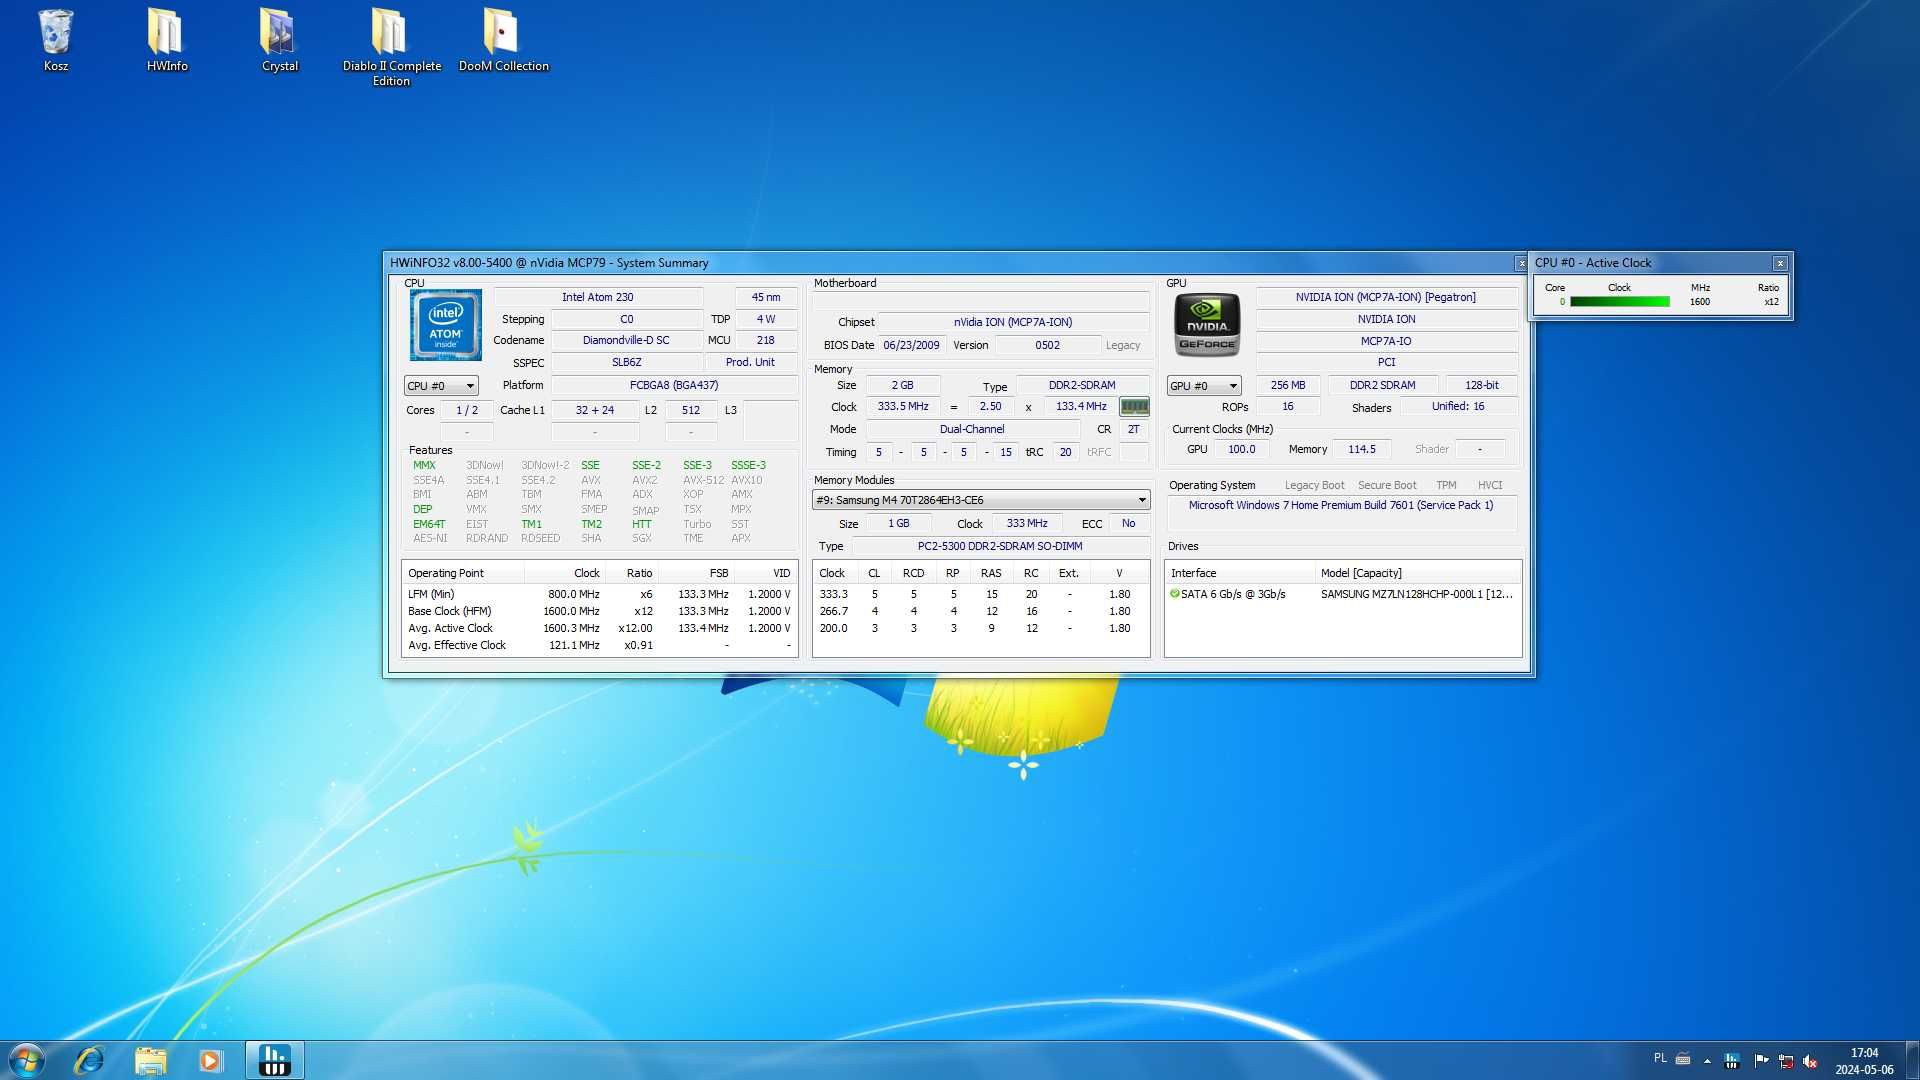Click the NVIDIA GeForce GPU logo
1920x1080 pixels.
[x=1207, y=324]
